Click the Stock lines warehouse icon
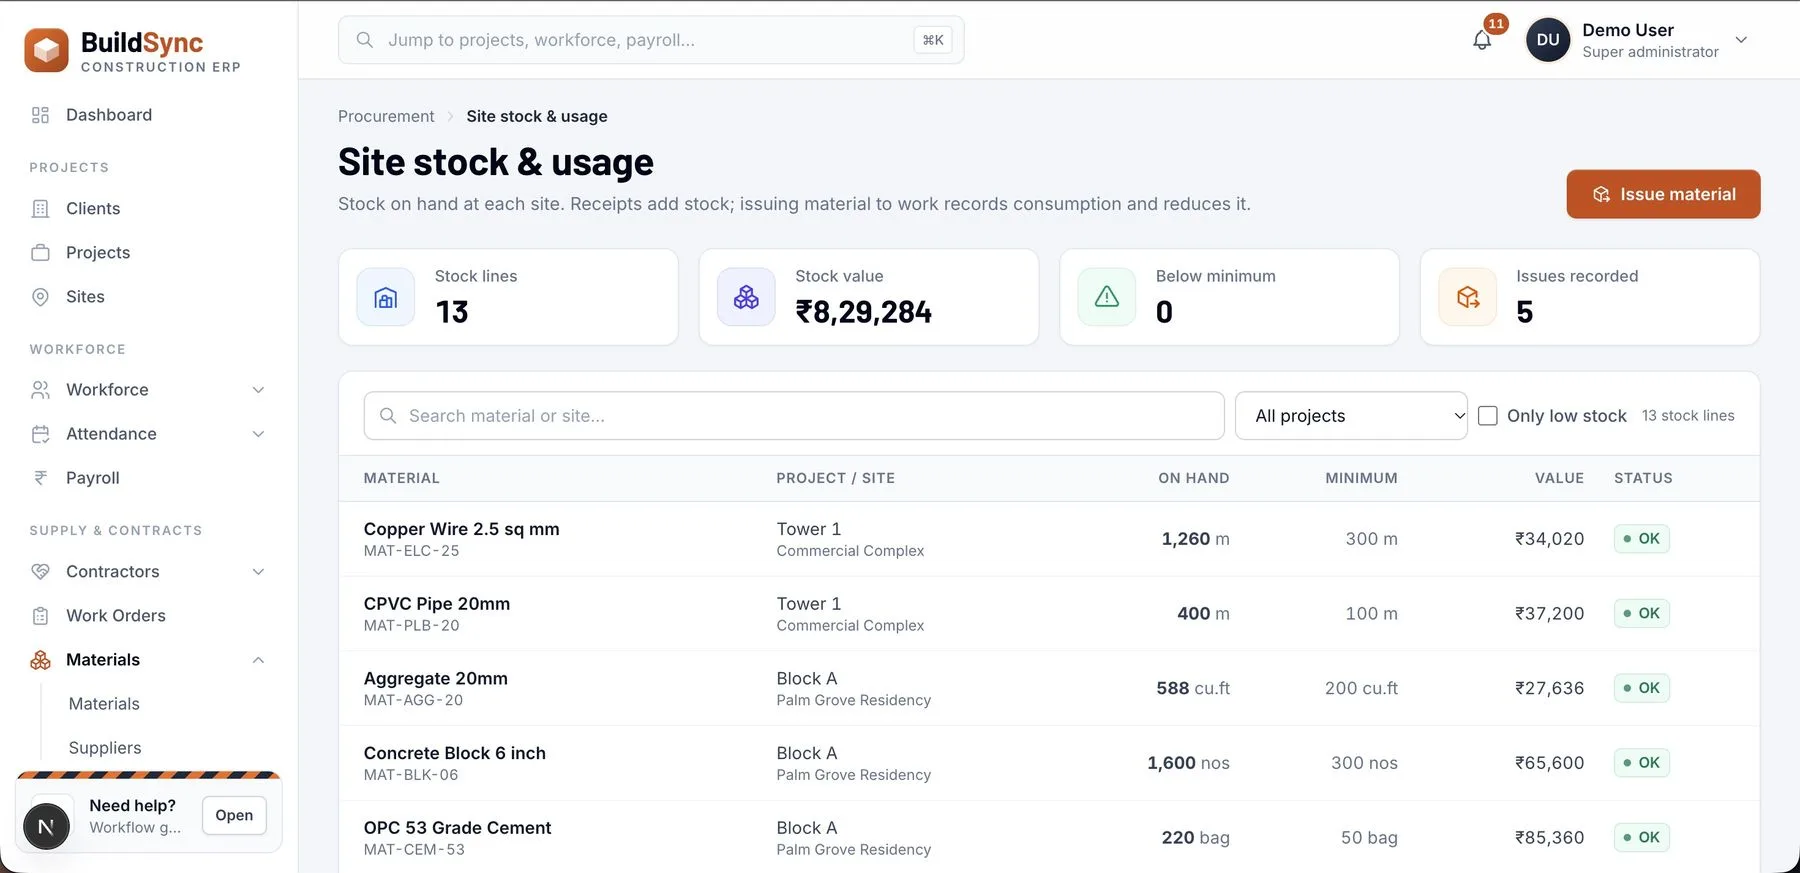The image size is (1800, 873). [x=386, y=297]
